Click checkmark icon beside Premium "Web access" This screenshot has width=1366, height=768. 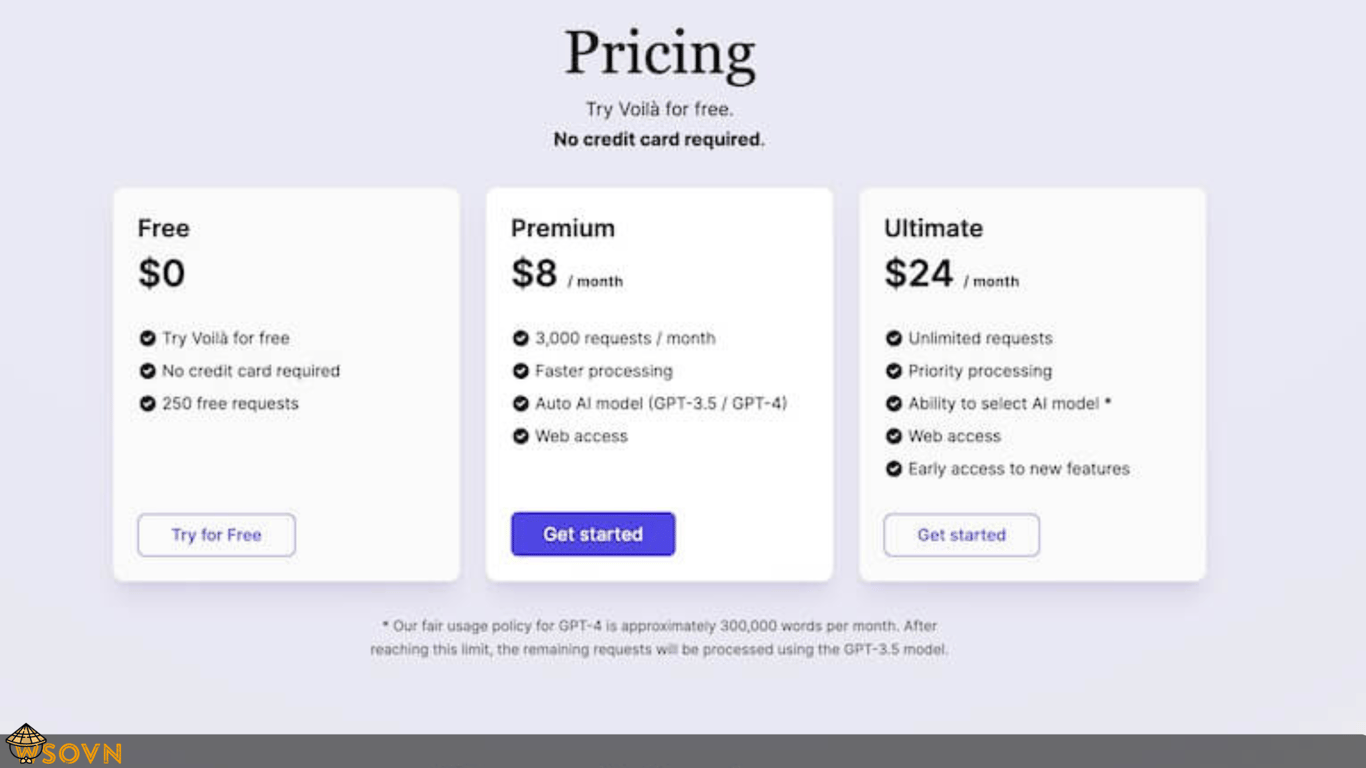coord(521,436)
